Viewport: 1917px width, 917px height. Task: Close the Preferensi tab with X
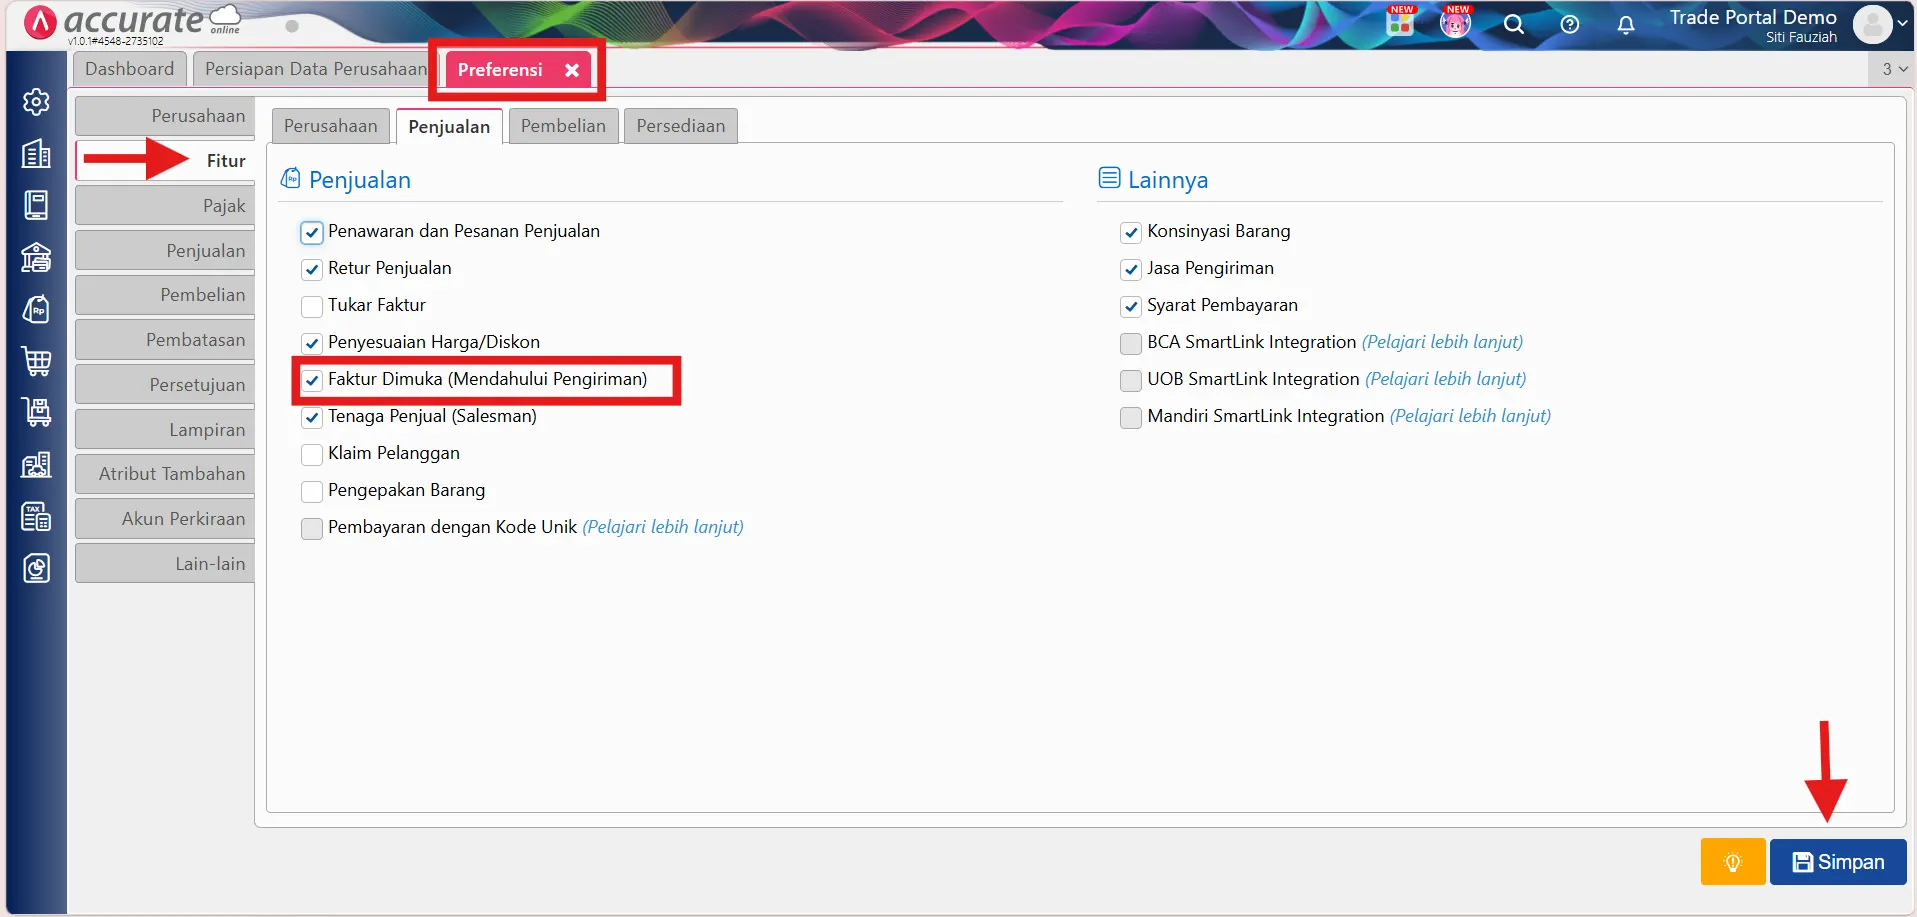tap(572, 70)
